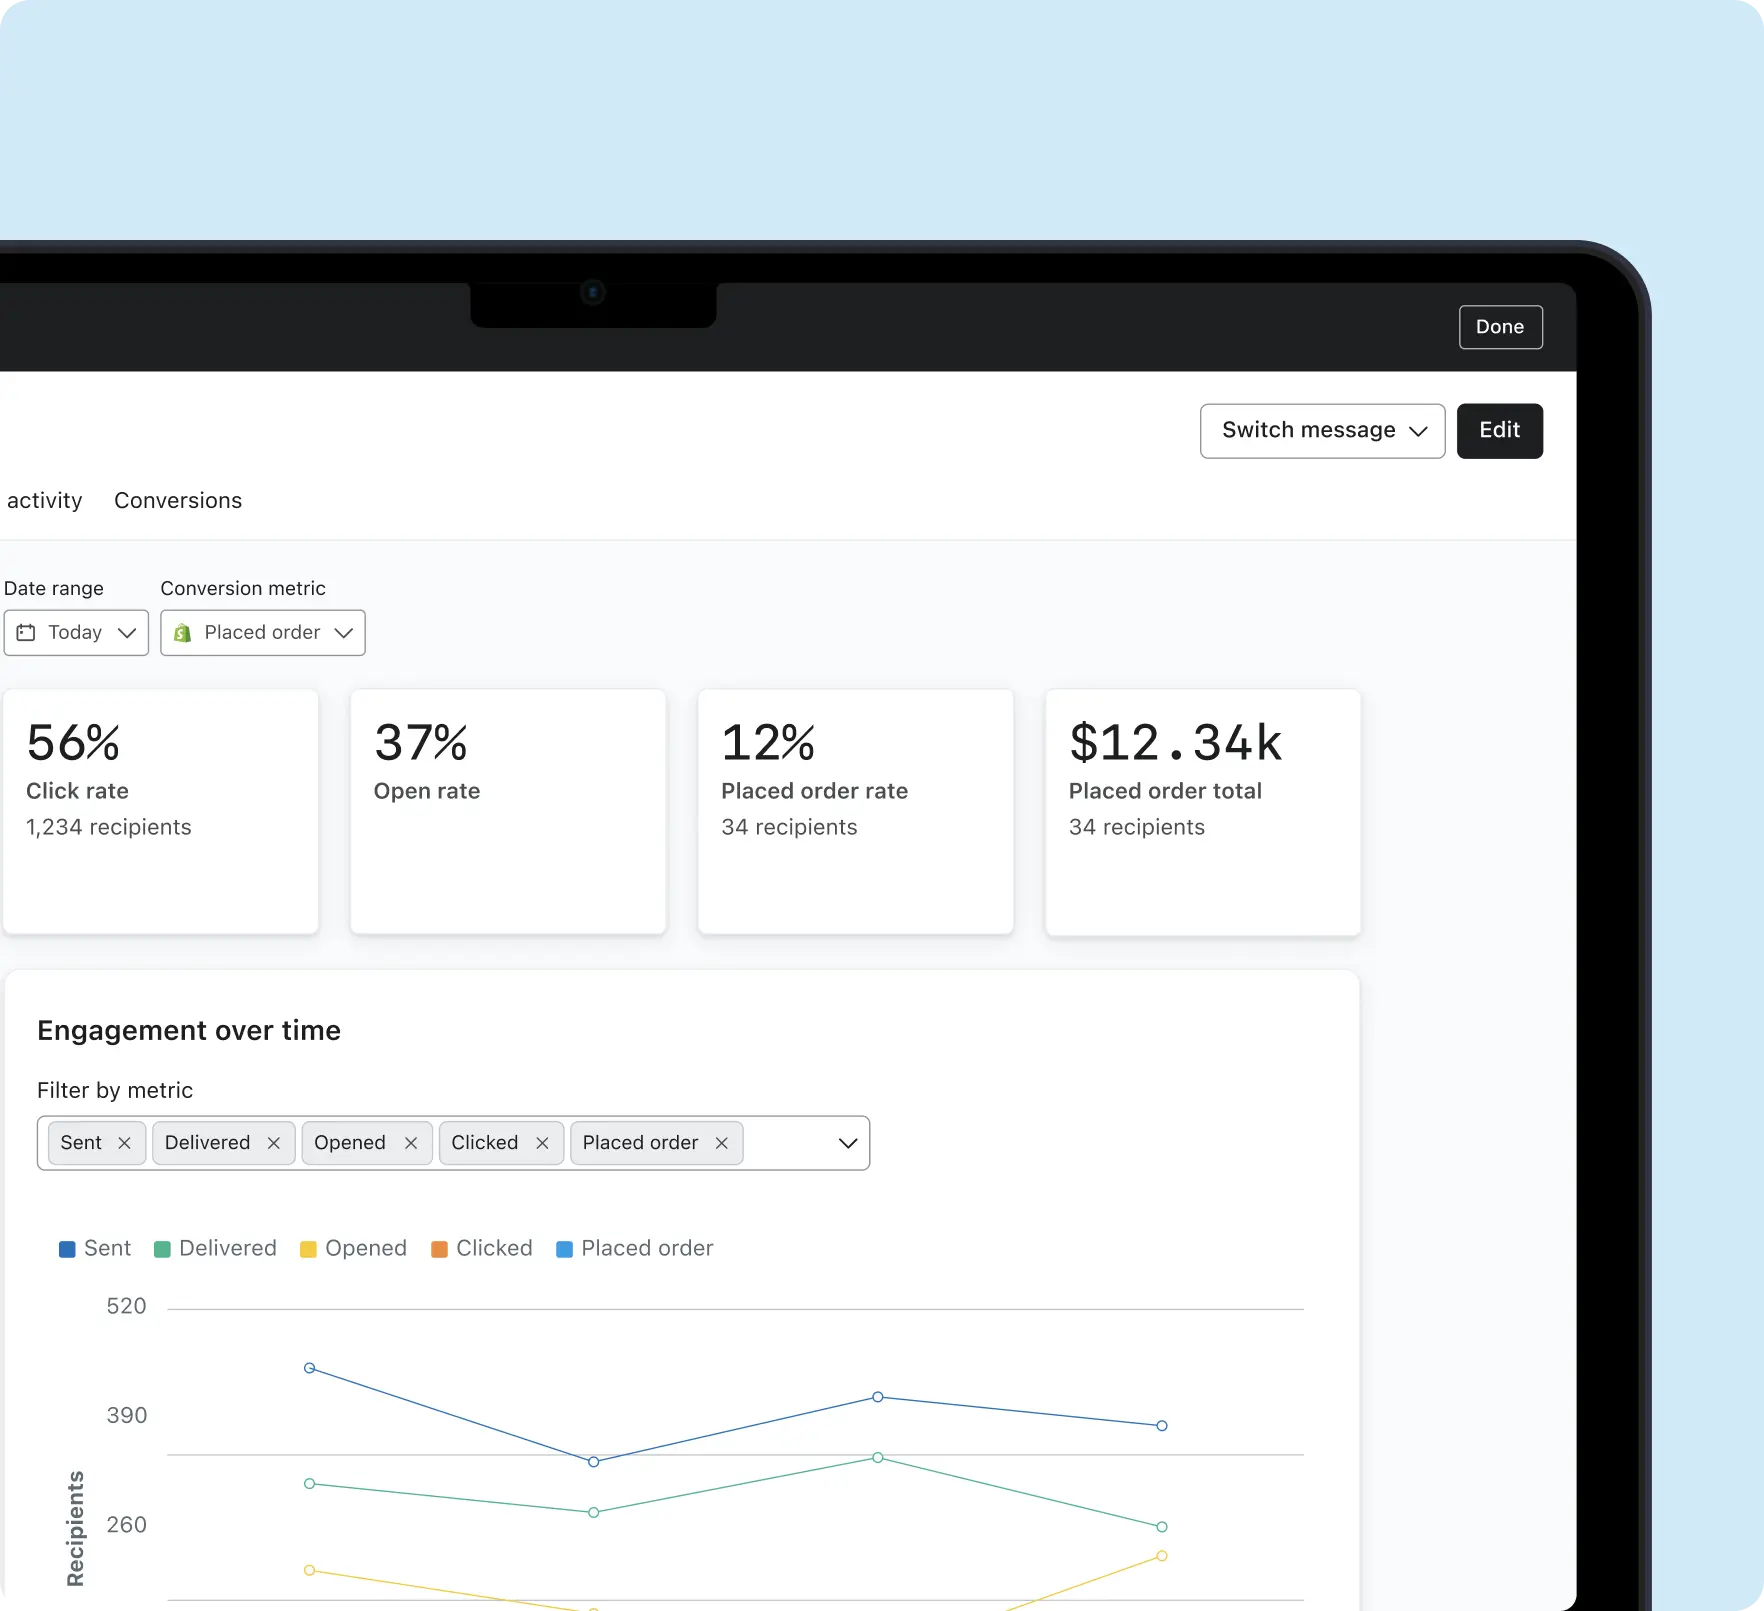Click the $12.34k Placed order total card
The height and width of the screenshot is (1611, 1764).
click(x=1203, y=812)
